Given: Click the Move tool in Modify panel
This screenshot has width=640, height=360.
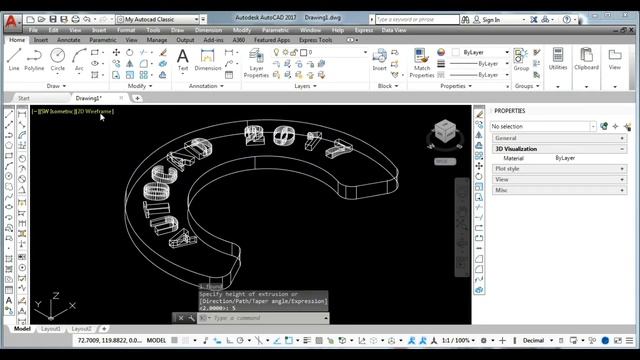Looking at the screenshot, I should point(116,52).
